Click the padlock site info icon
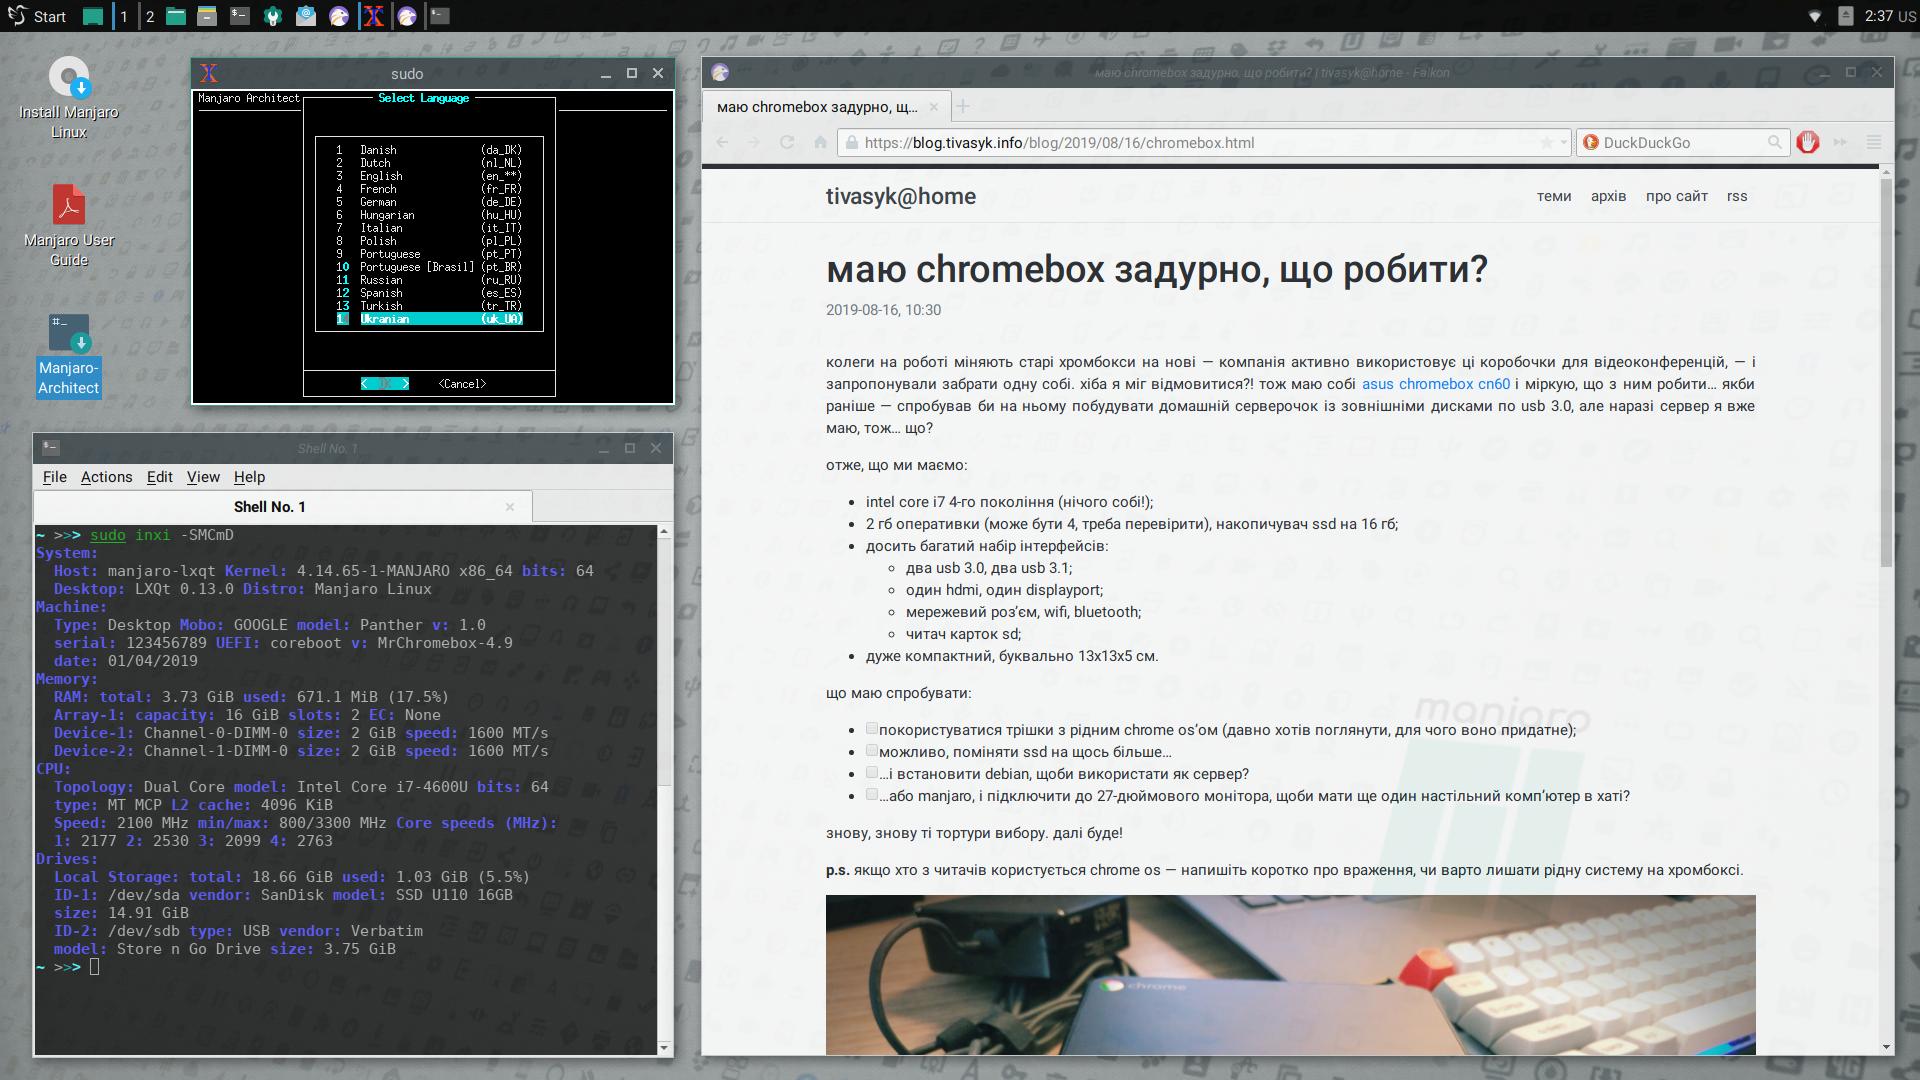 click(850, 143)
